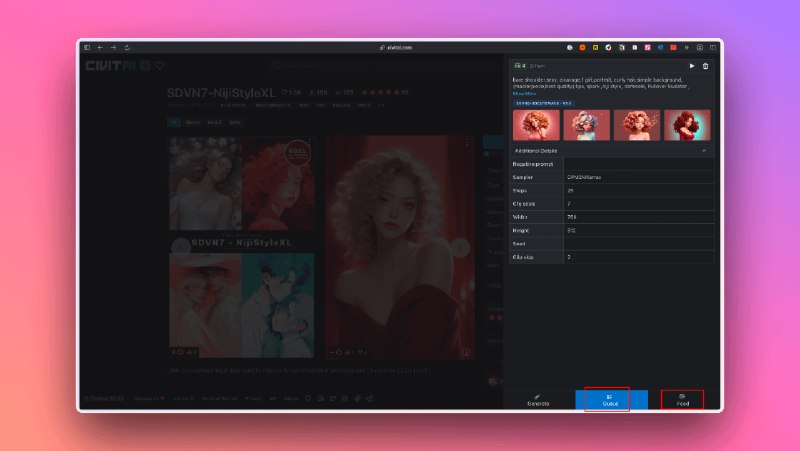Click the heart icon beside the Civitai logo
The image size is (800, 451).
160,66
